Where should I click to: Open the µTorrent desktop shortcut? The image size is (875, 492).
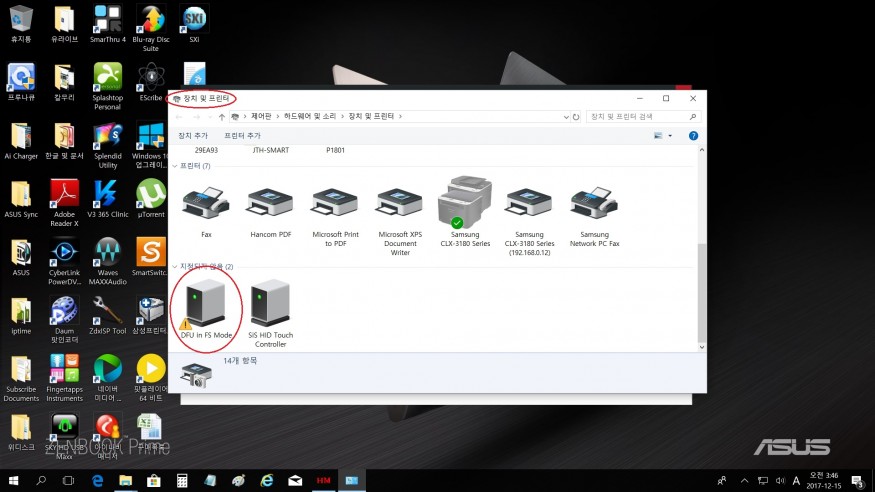(x=151, y=199)
